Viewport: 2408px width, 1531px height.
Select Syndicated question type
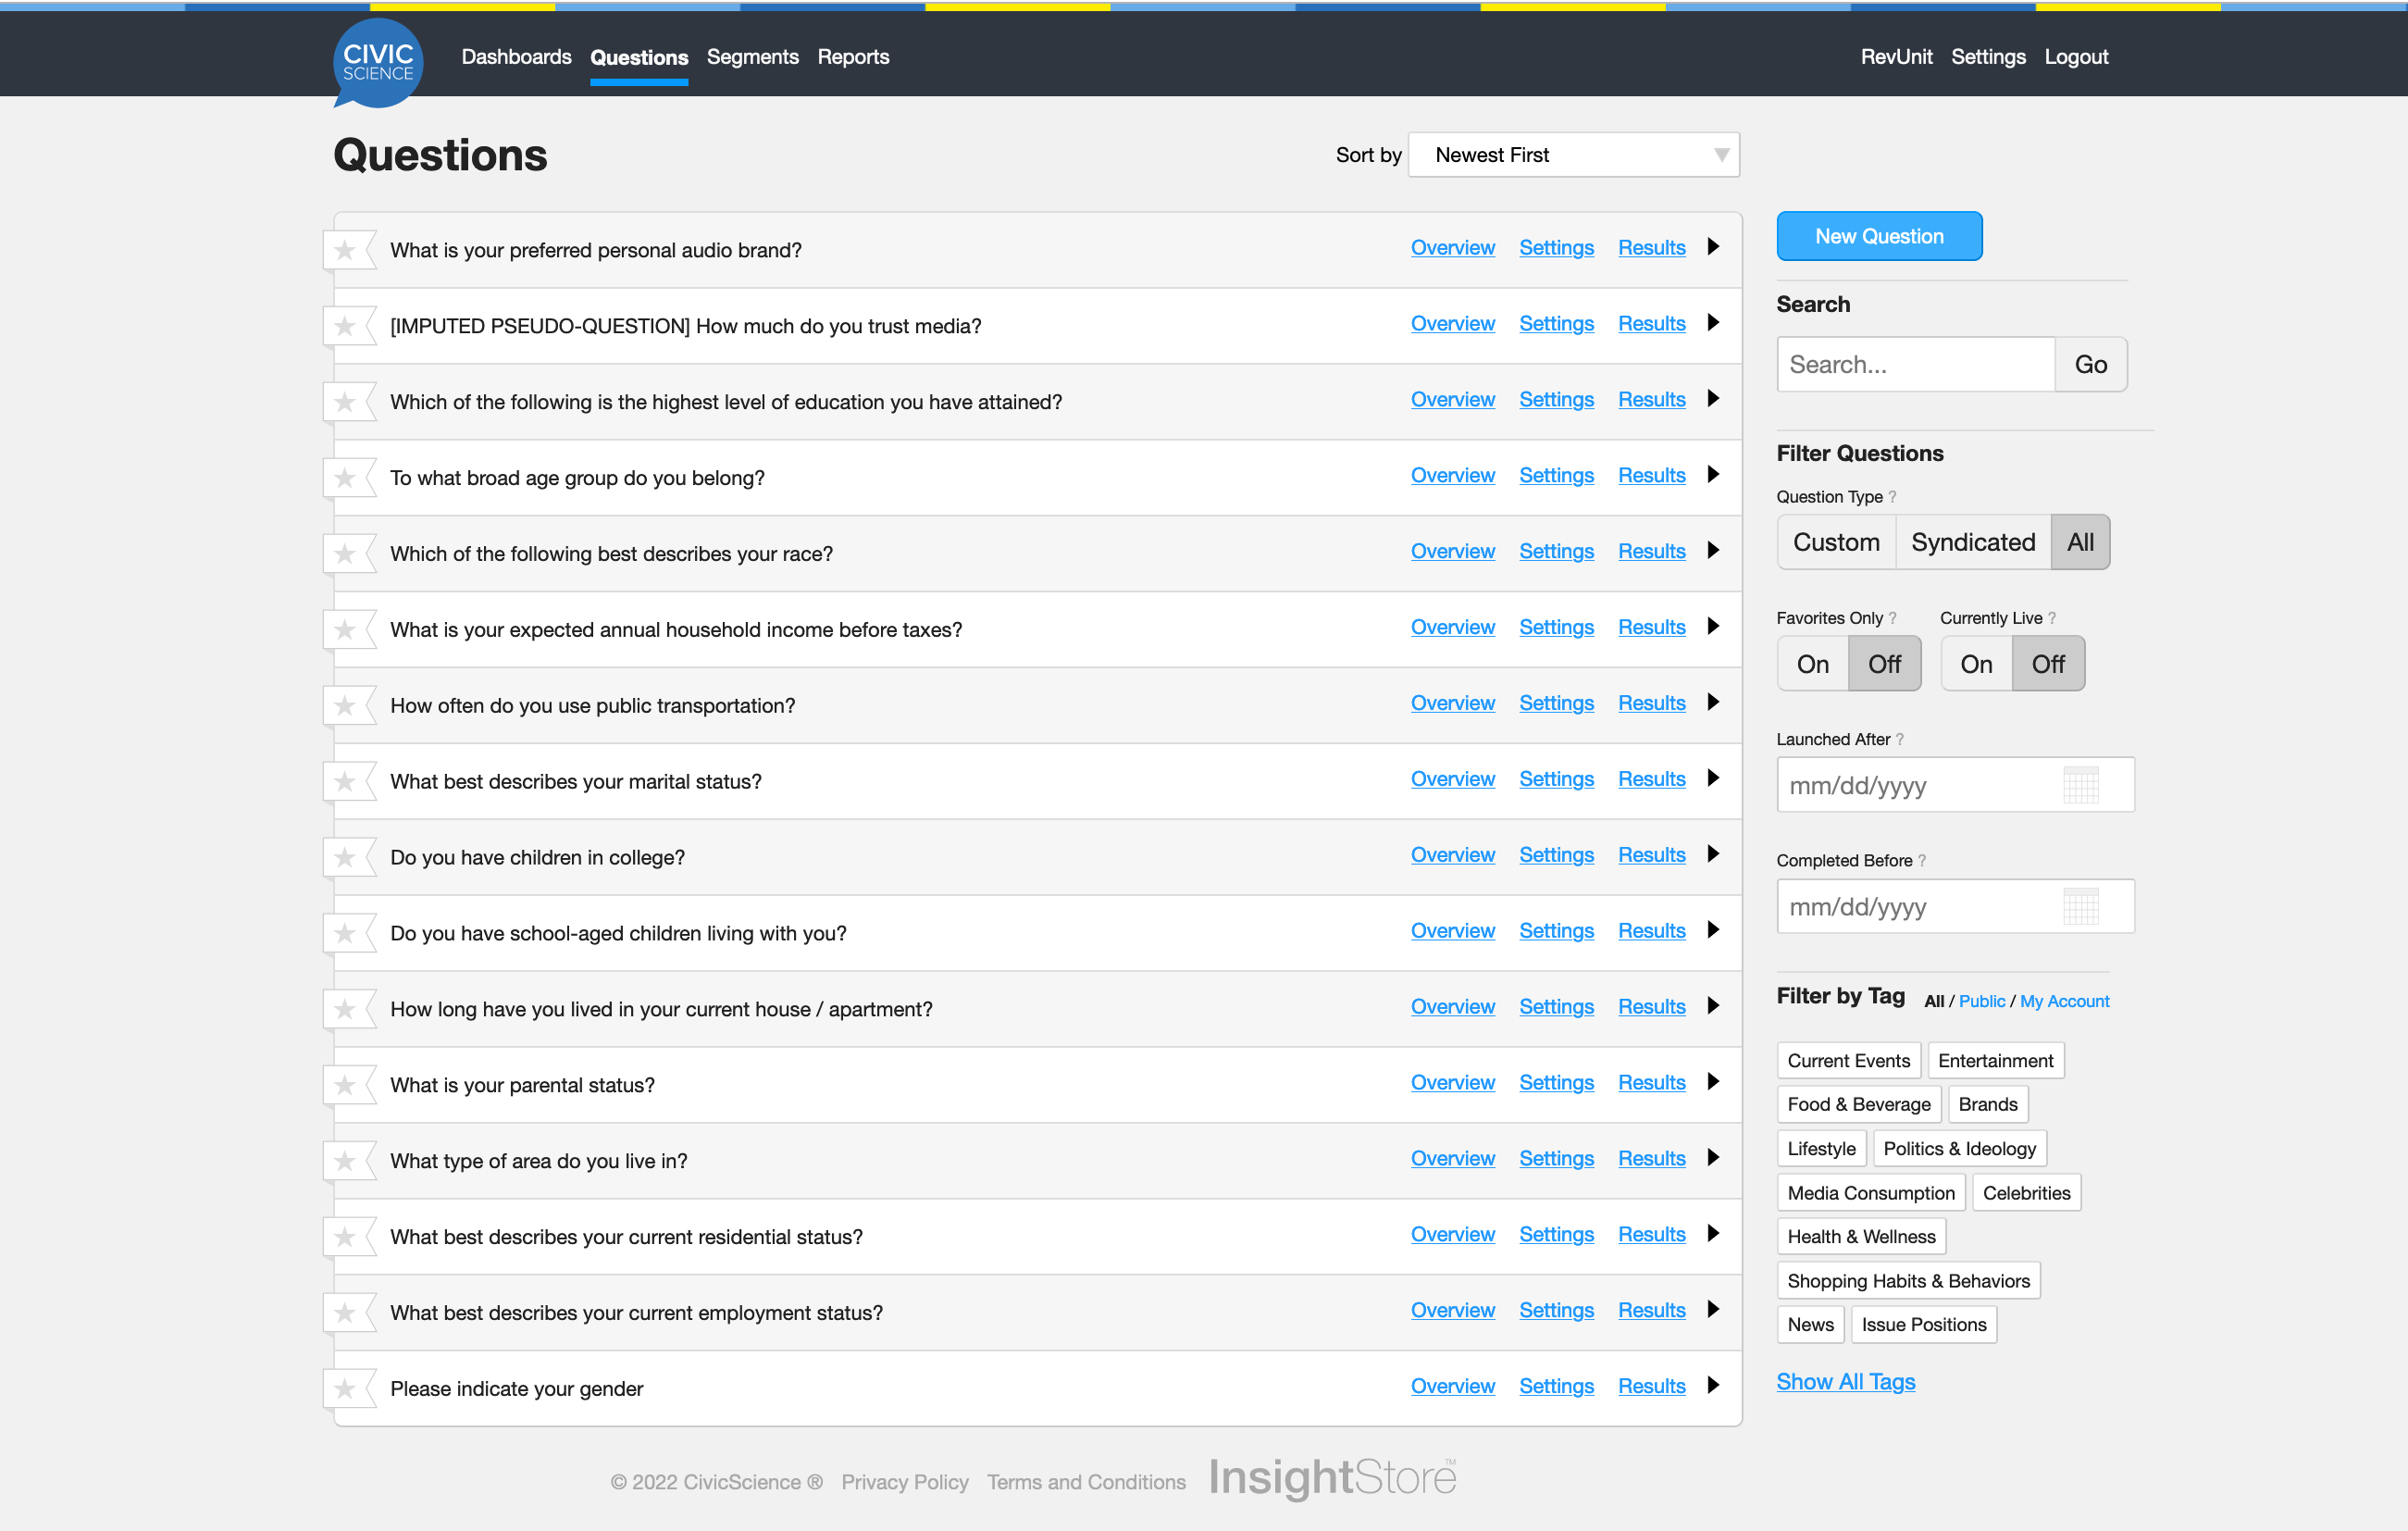pyautogui.click(x=1972, y=542)
